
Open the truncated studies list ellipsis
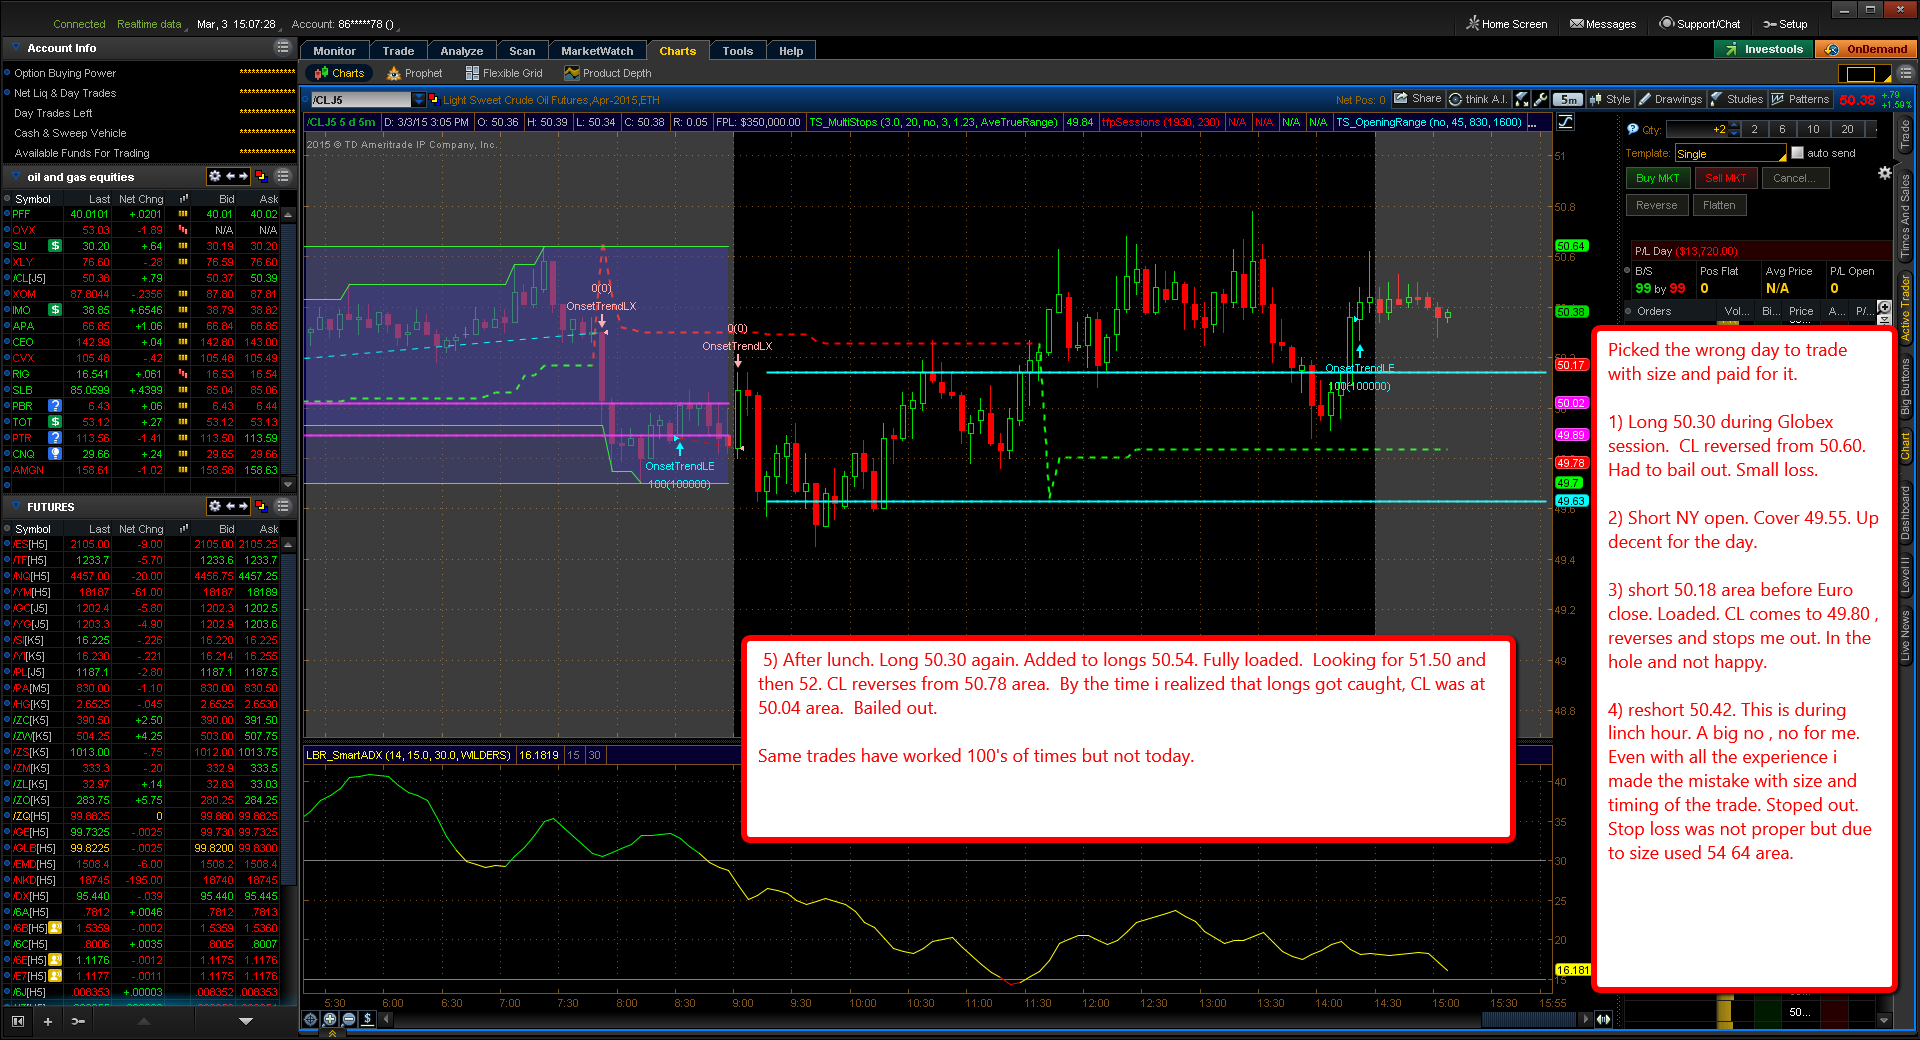tap(1533, 122)
